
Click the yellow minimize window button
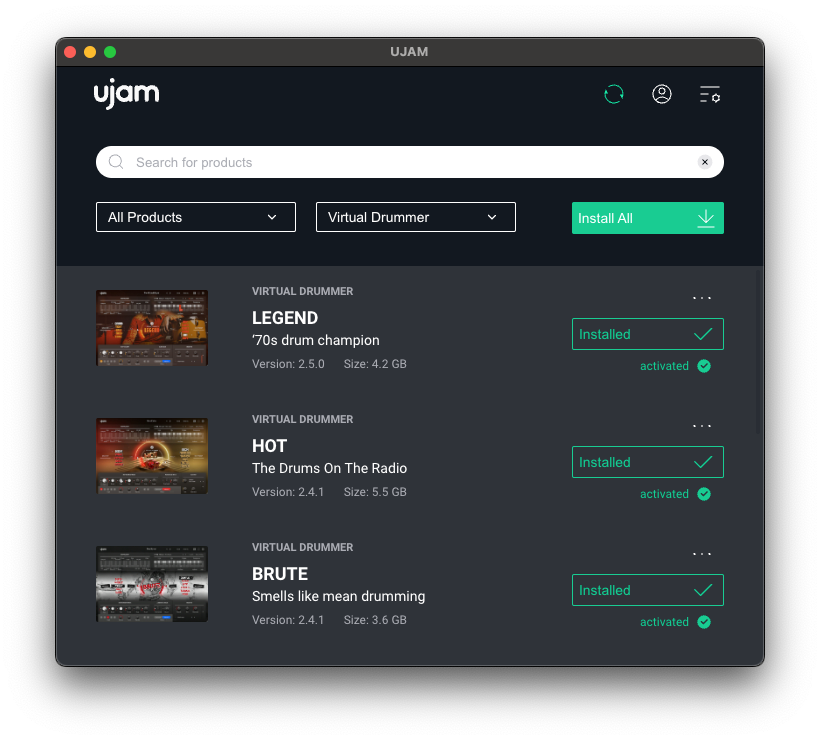(x=90, y=52)
